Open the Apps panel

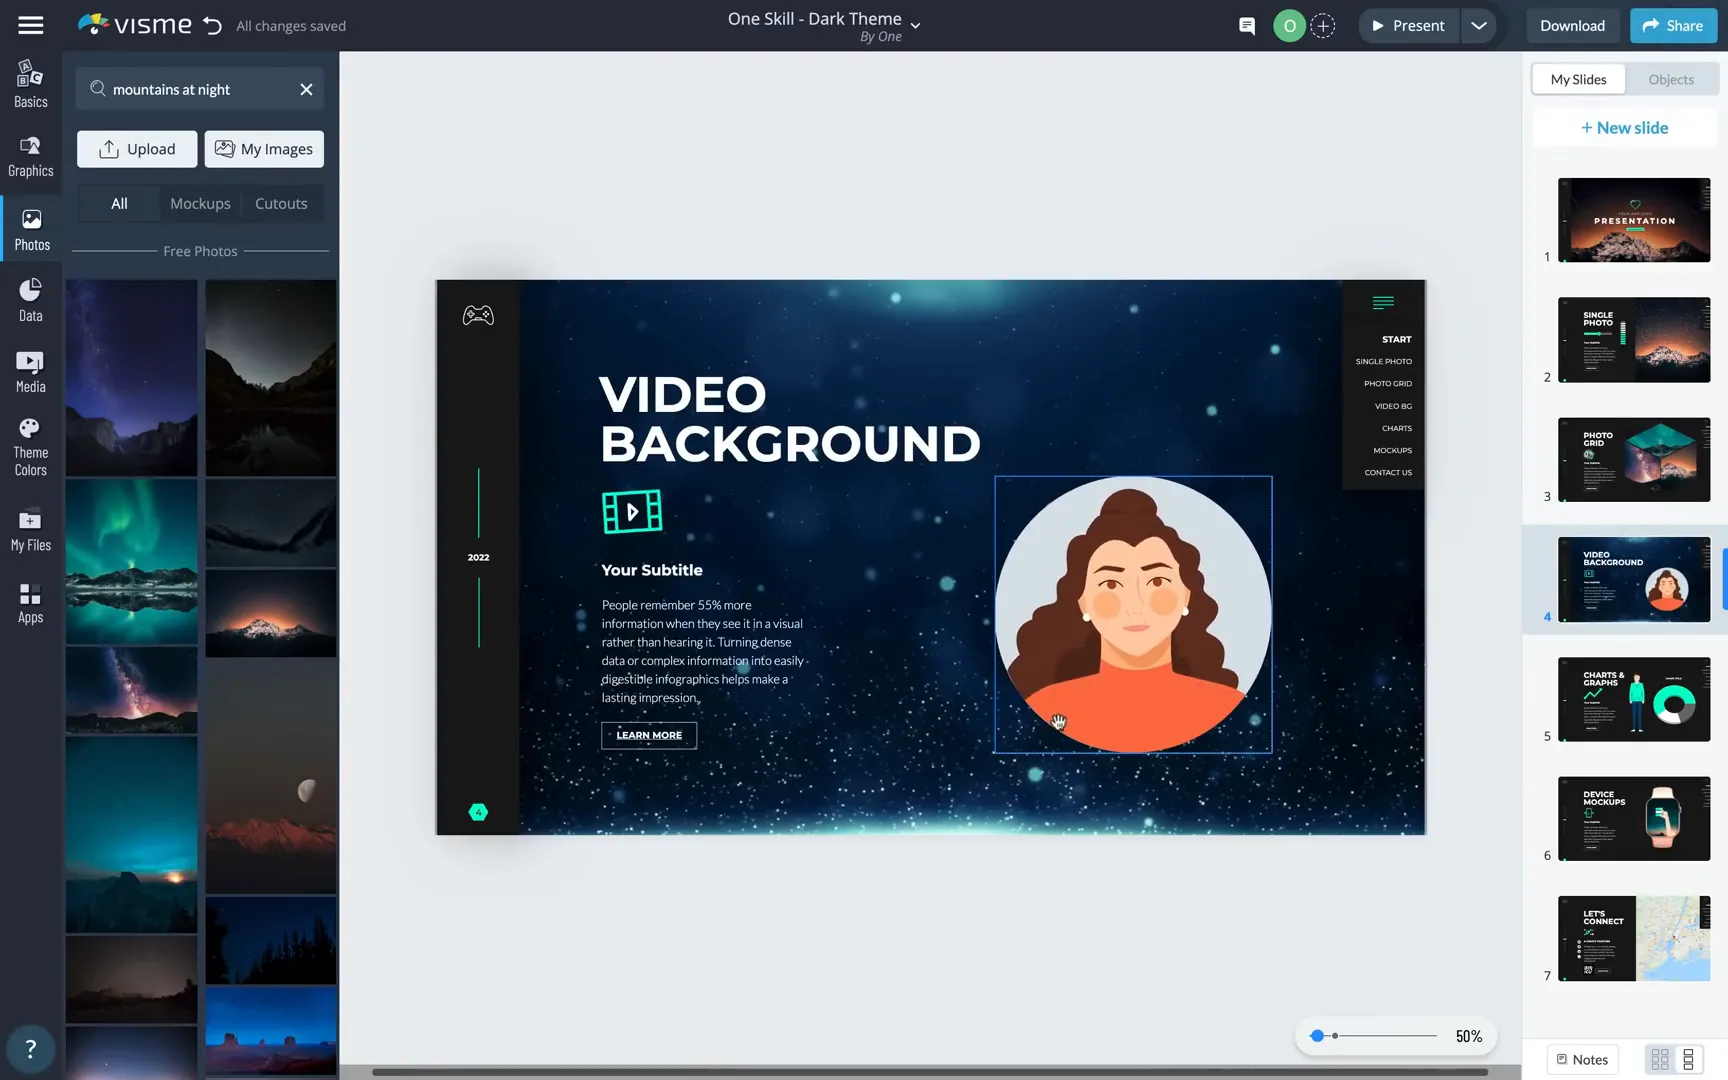30,601
